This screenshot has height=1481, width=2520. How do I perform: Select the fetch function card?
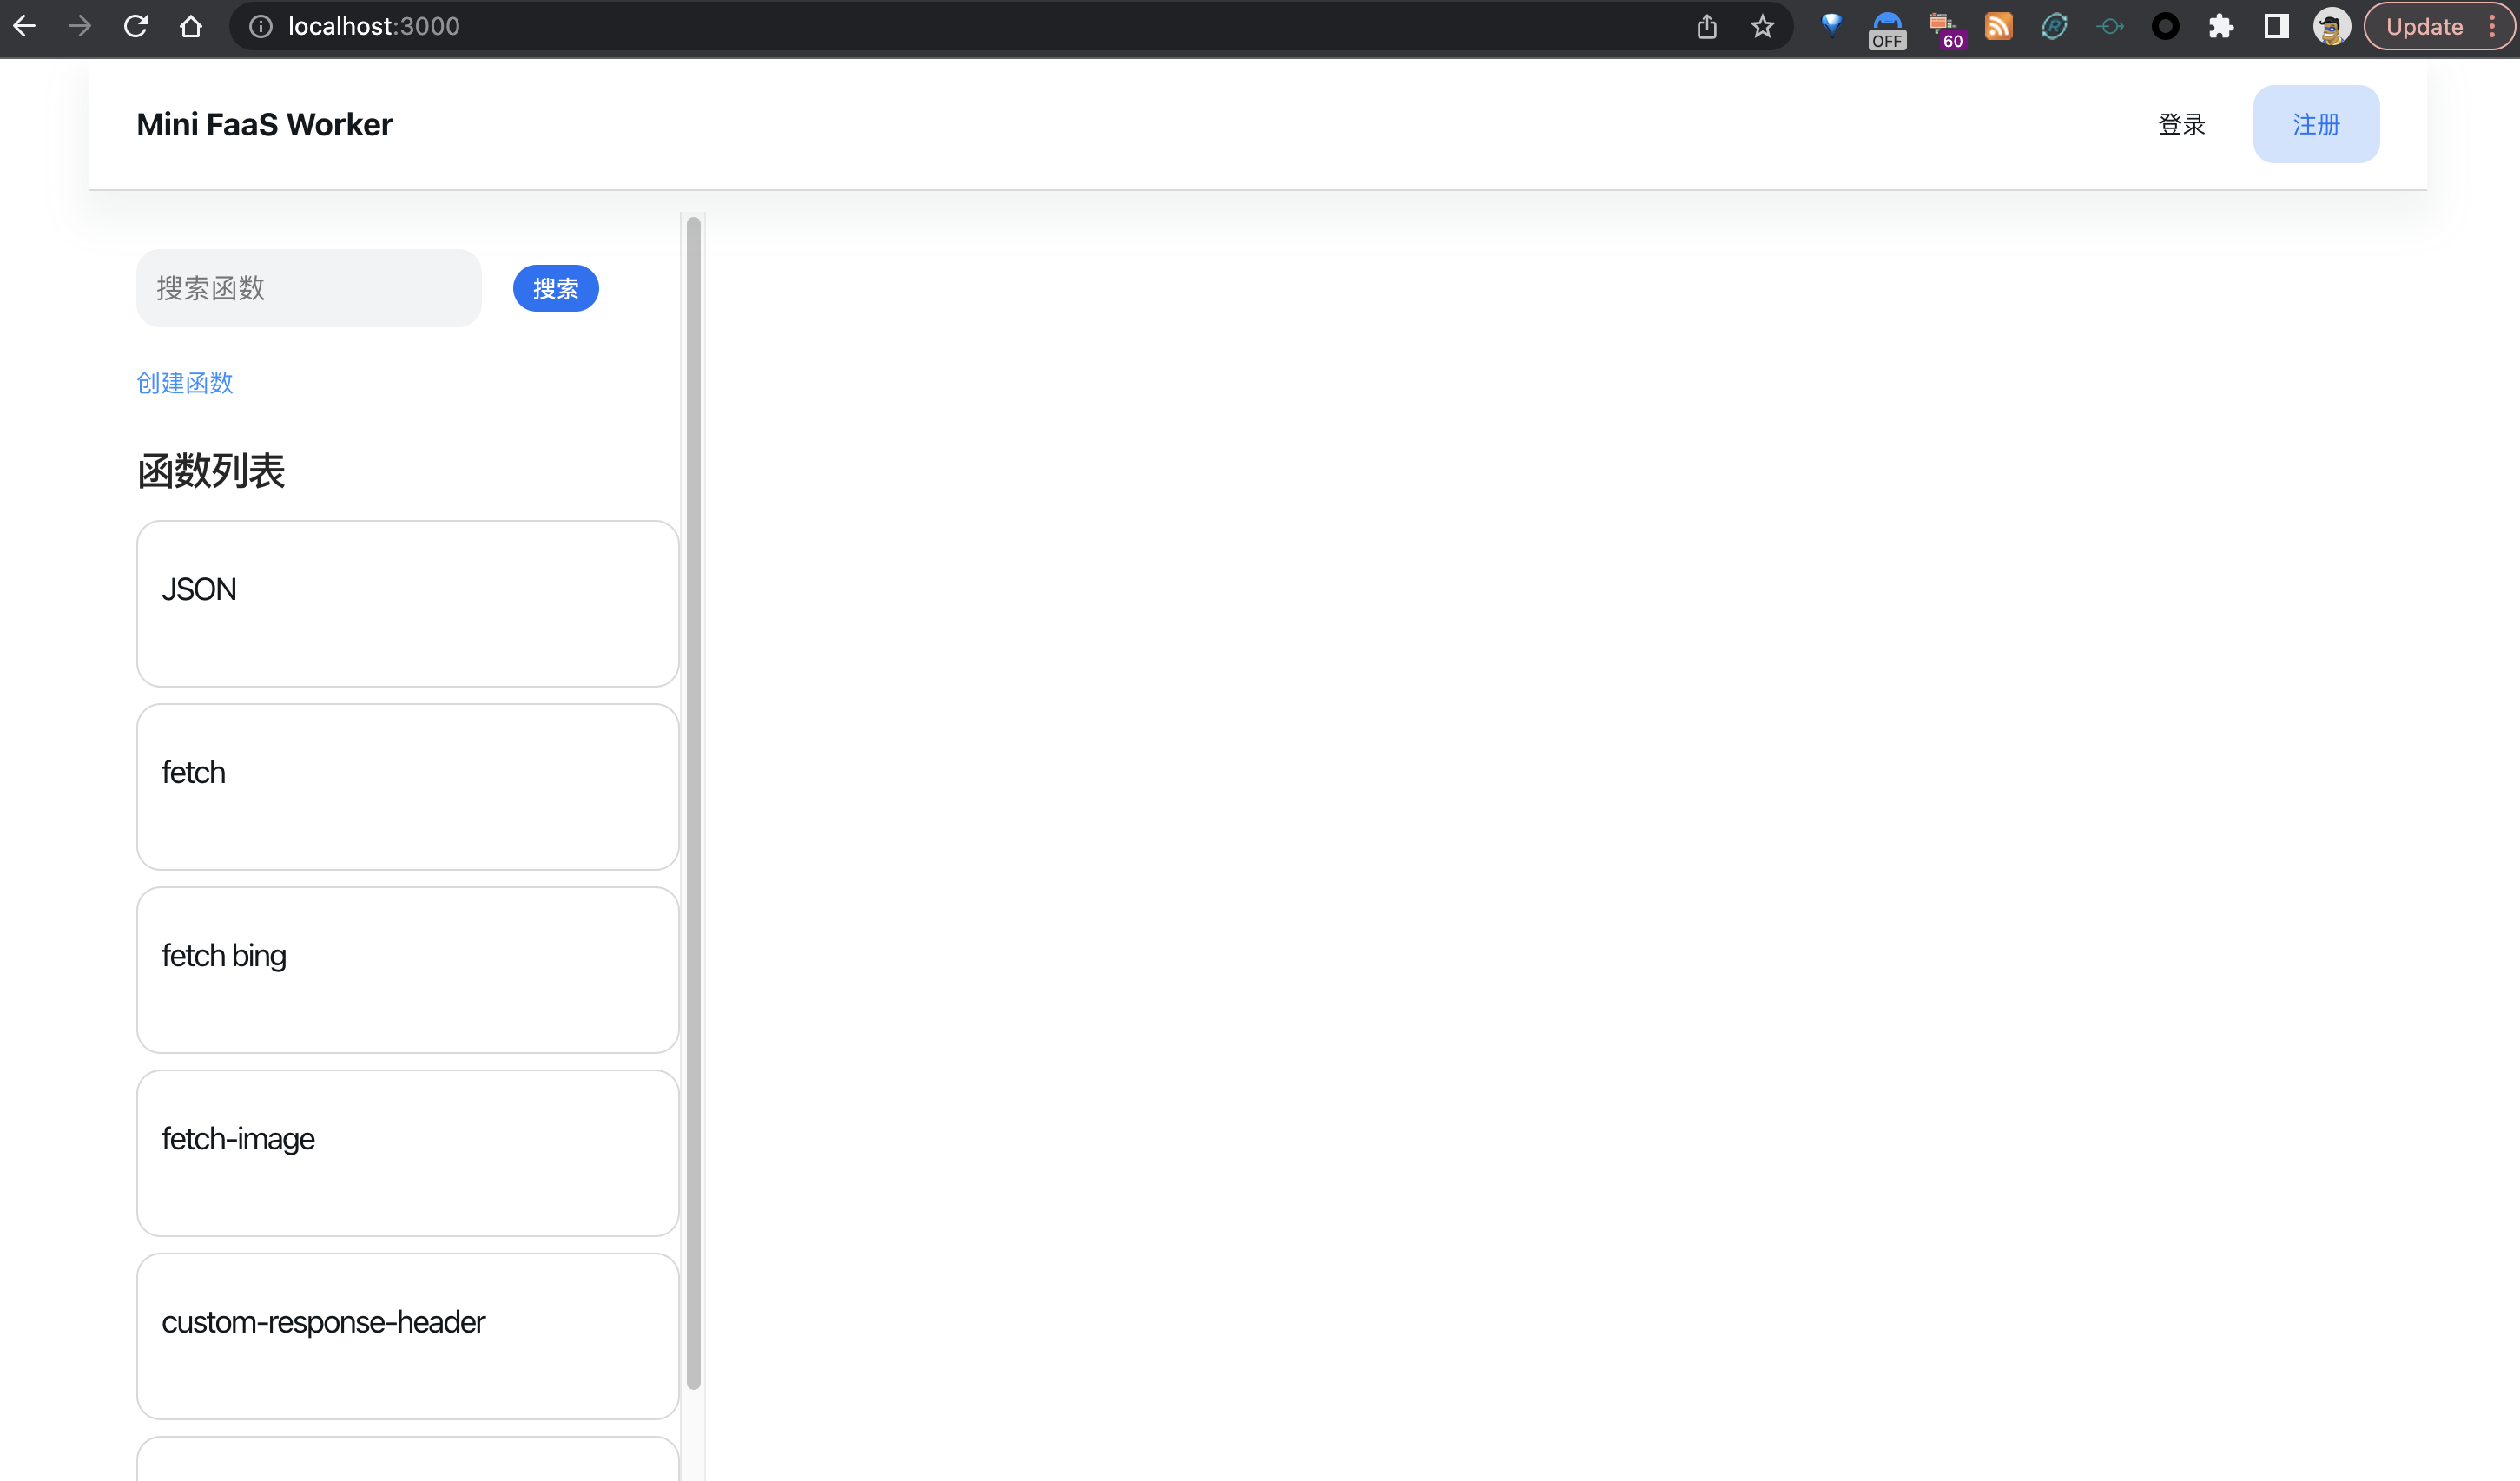pyautogui.click(x=407, y=787)
